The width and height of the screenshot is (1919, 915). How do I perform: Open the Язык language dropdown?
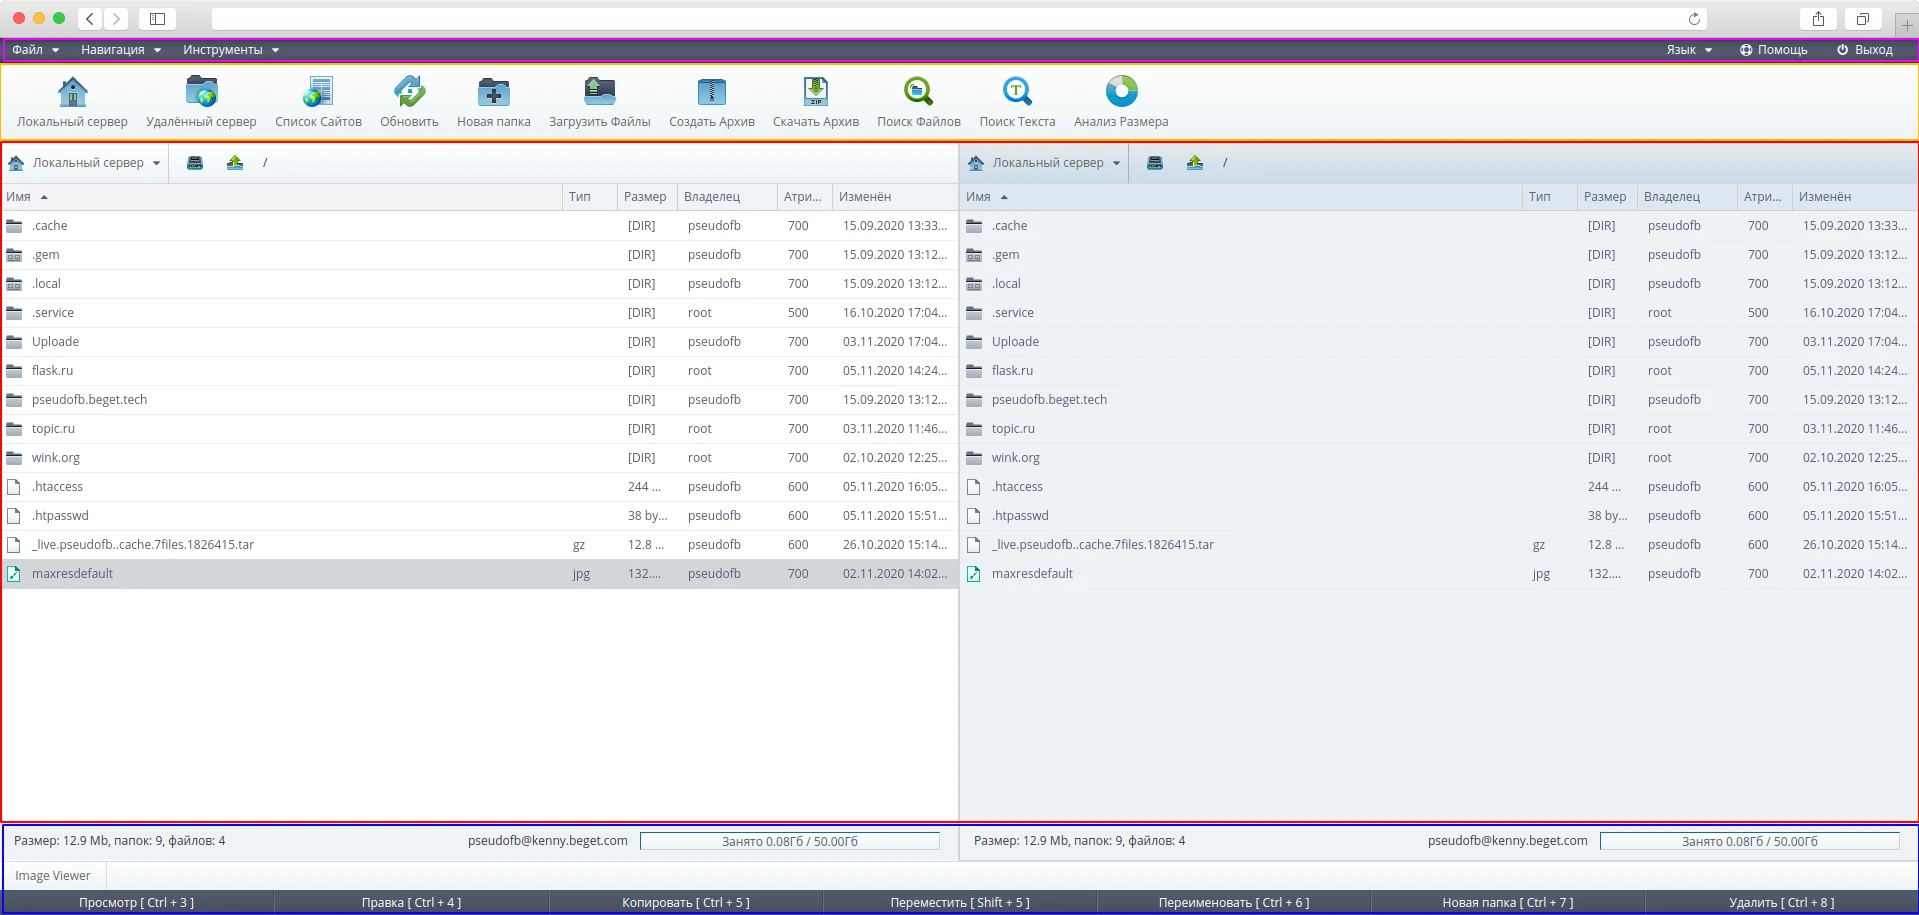point(1688,50)
